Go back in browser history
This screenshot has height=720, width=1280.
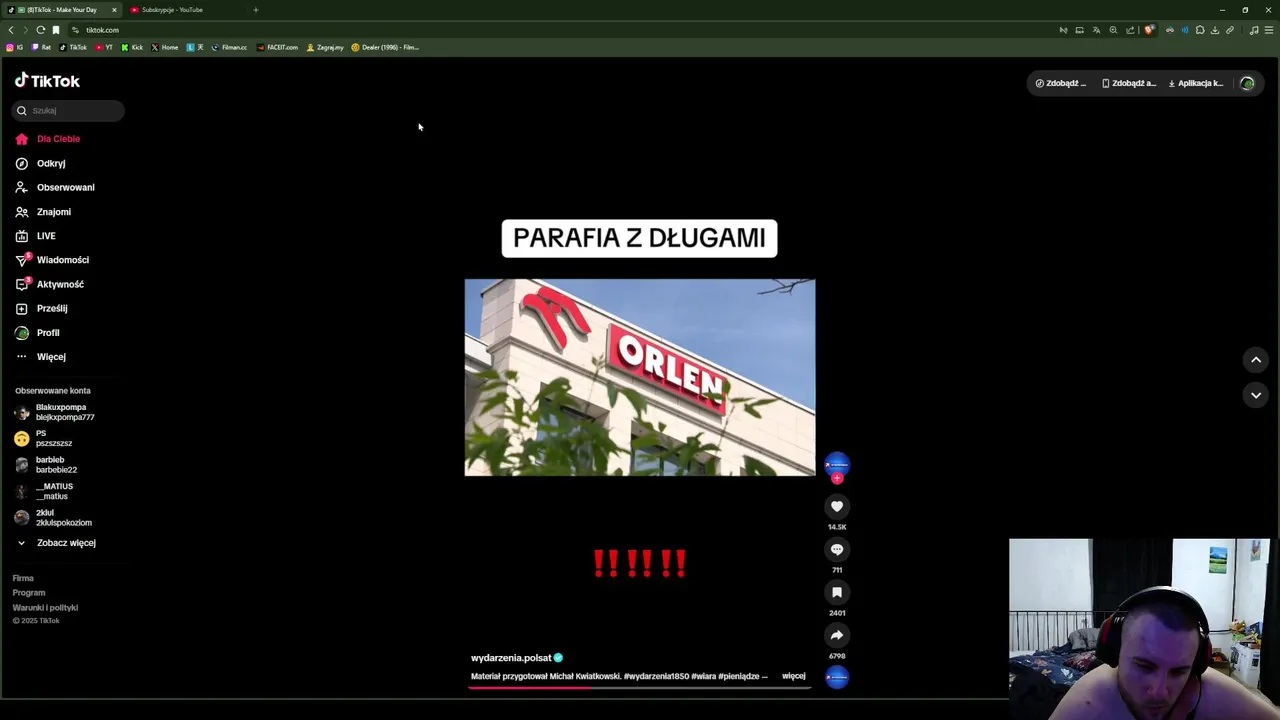[x=11, y=30]
